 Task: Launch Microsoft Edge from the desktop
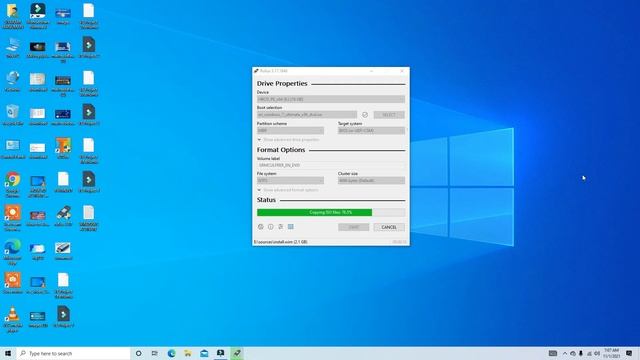click(13, 252)
